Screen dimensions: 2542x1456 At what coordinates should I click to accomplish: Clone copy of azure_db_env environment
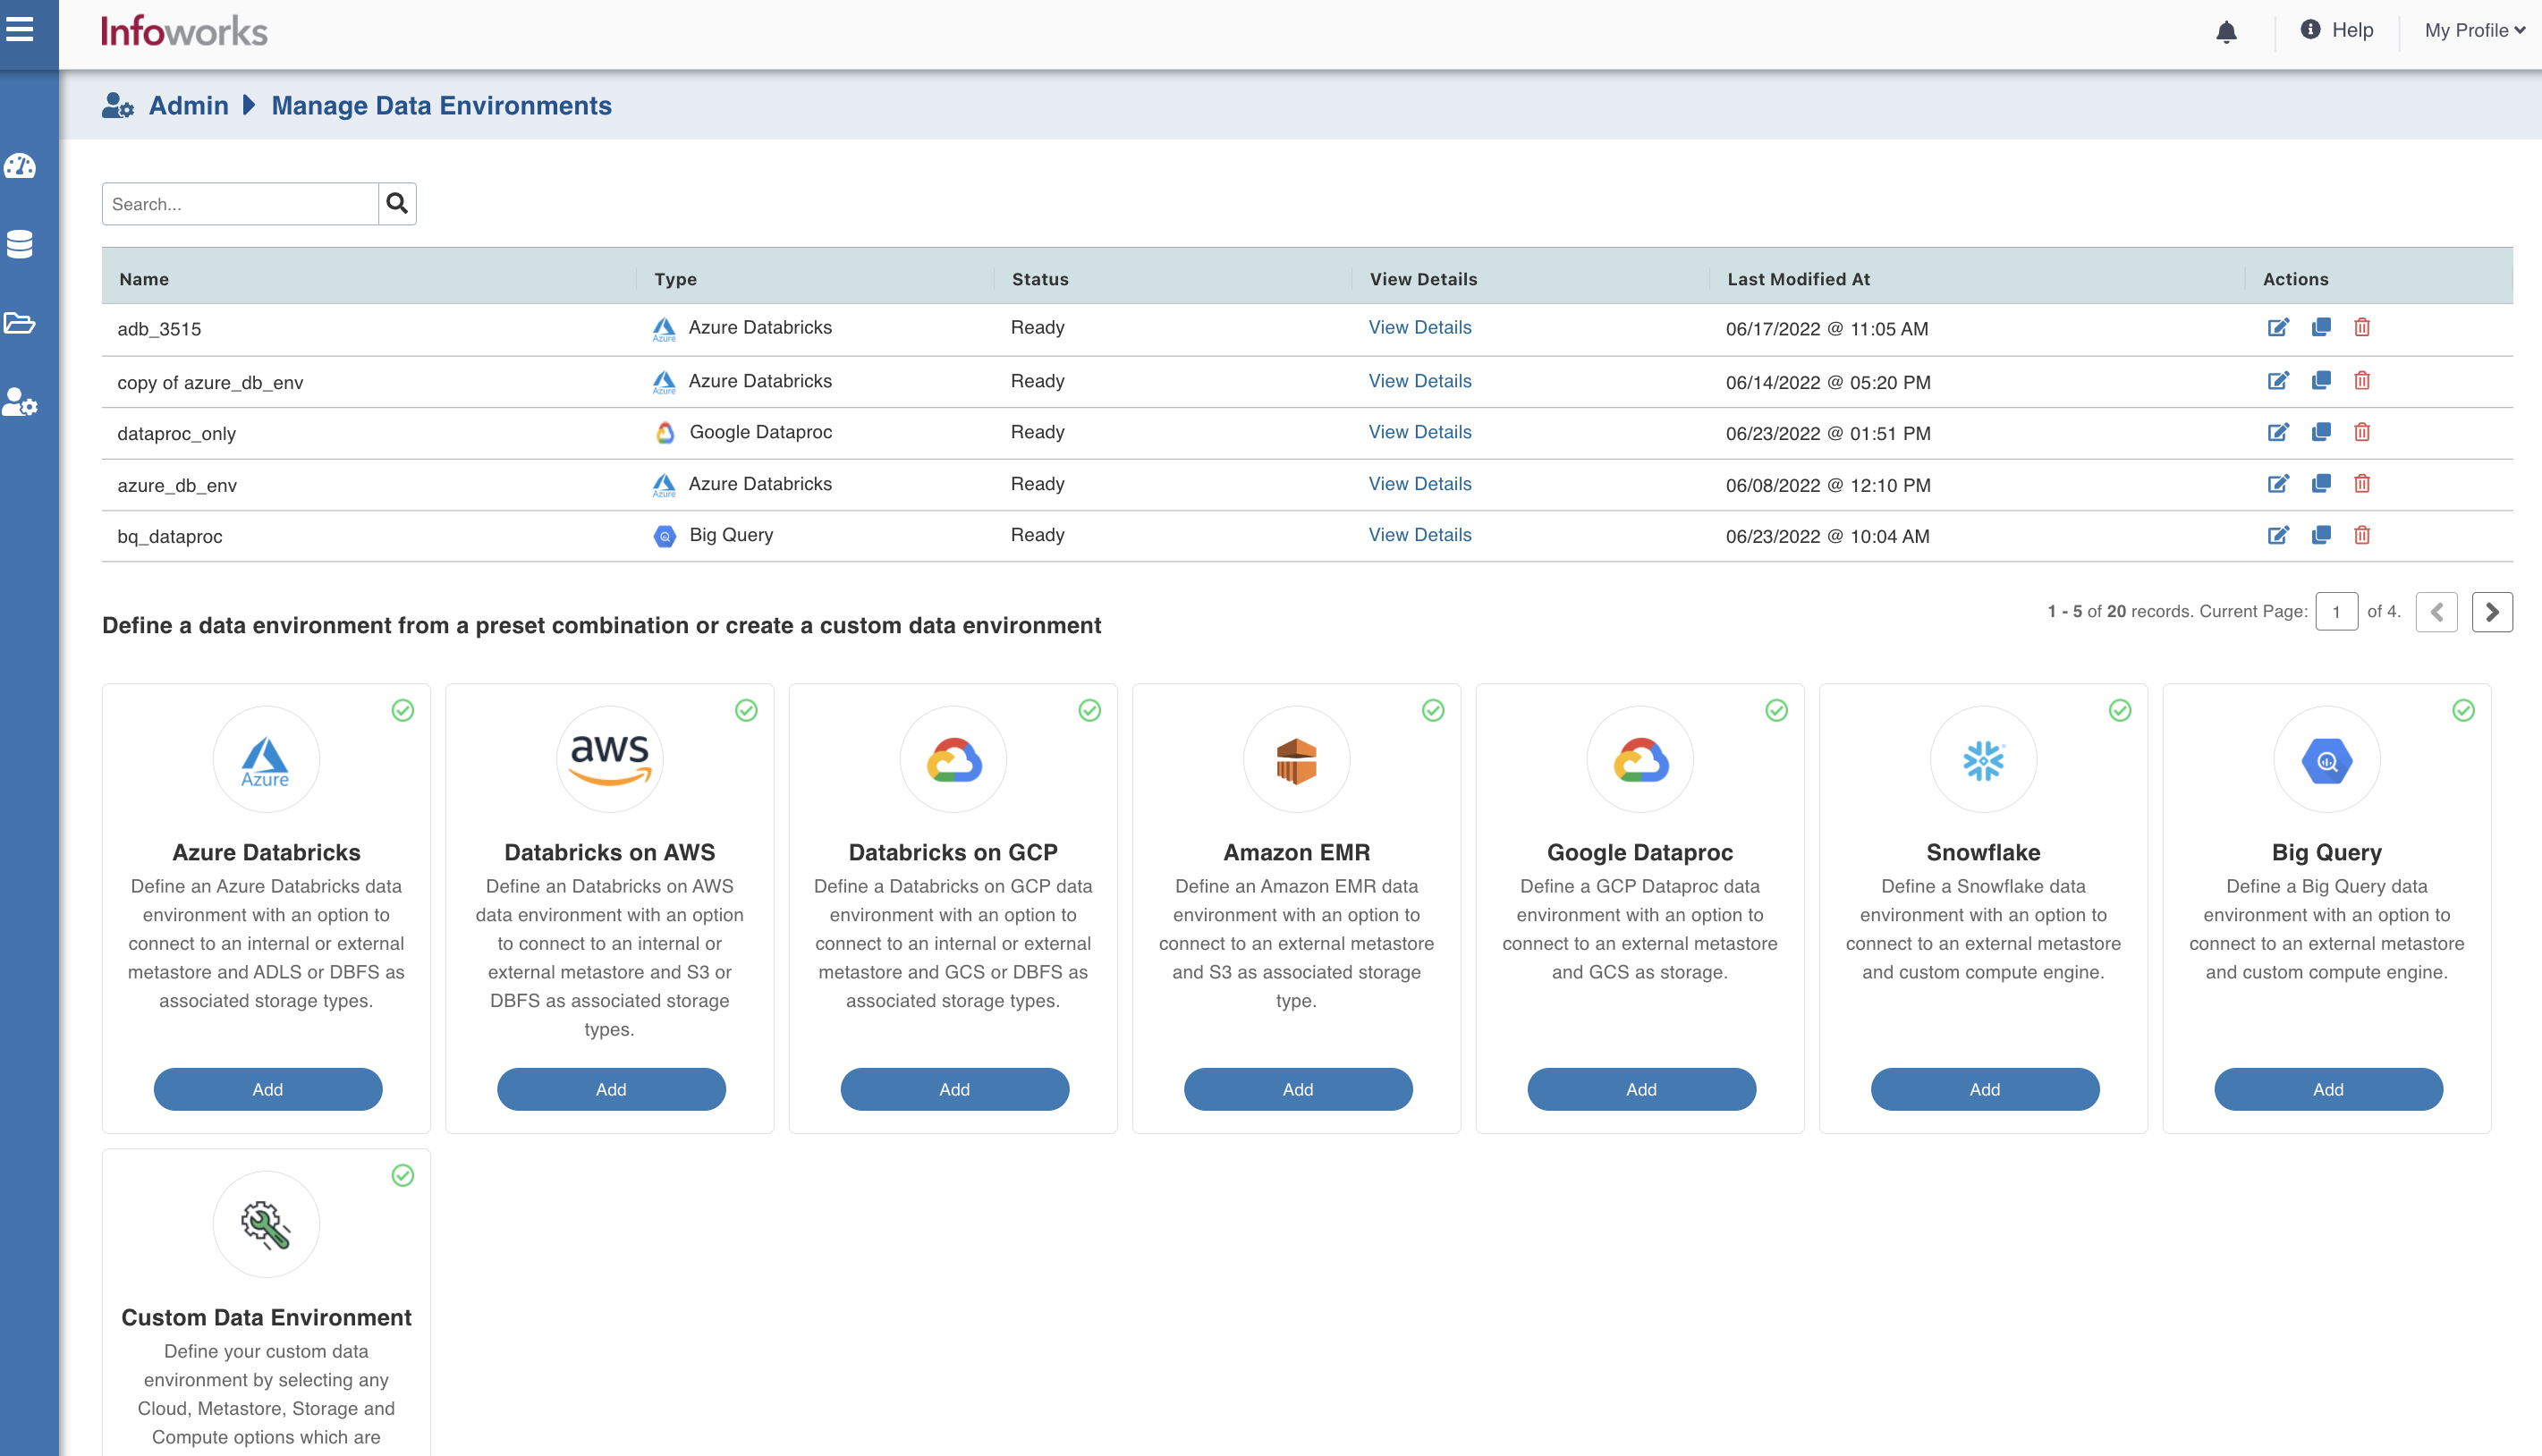[2321, 380]
